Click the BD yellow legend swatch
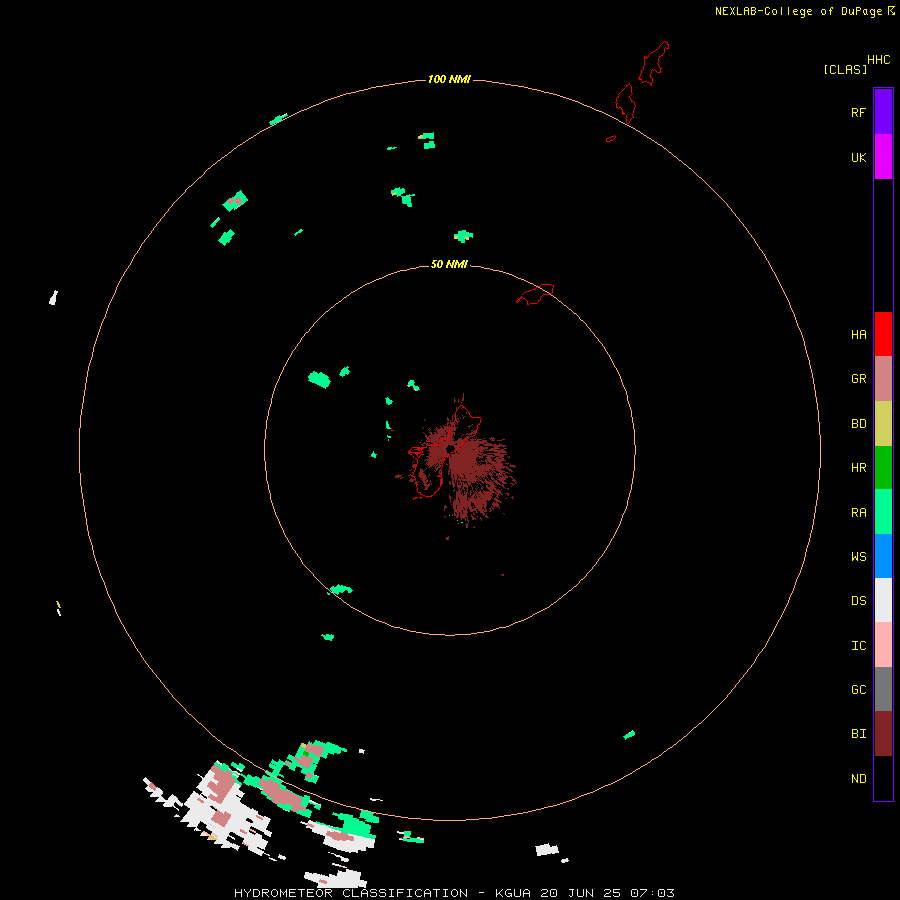 [883, 424]
